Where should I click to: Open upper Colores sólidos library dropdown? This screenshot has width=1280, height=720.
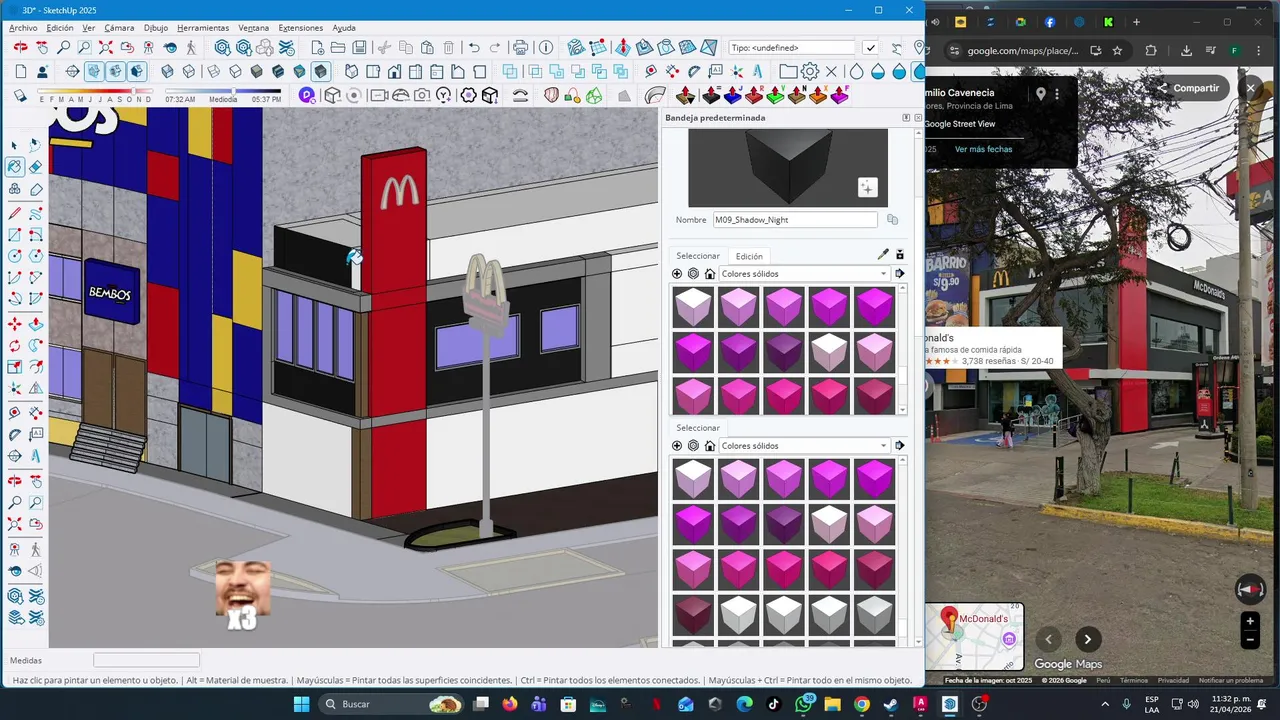click(x=804, y=274)
